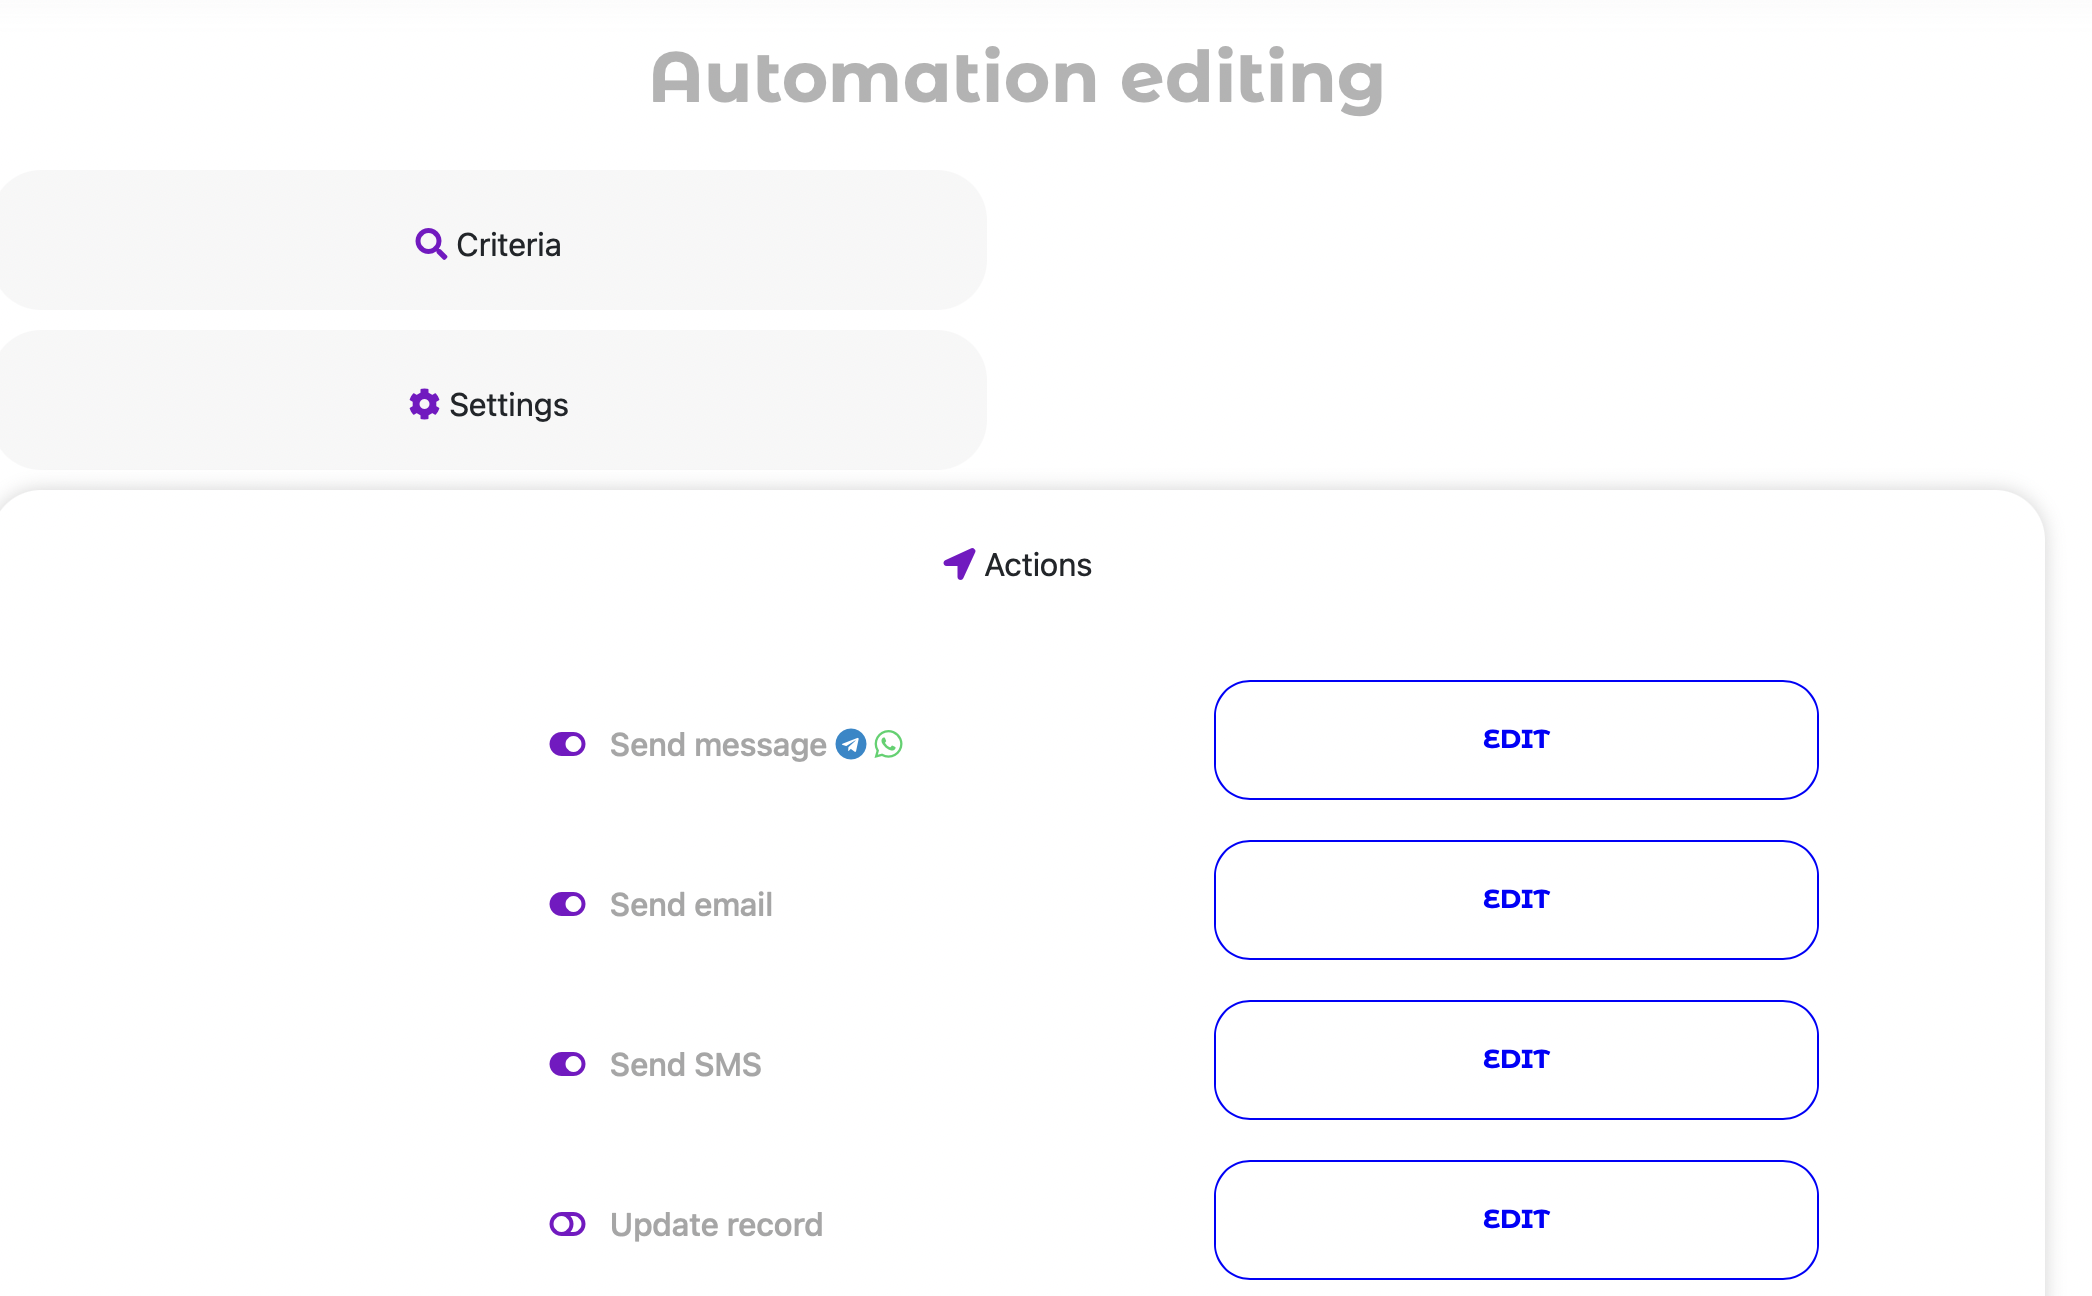Expand the Criteria section
The image size is (2092, 1296).
[x=492, y=240]
